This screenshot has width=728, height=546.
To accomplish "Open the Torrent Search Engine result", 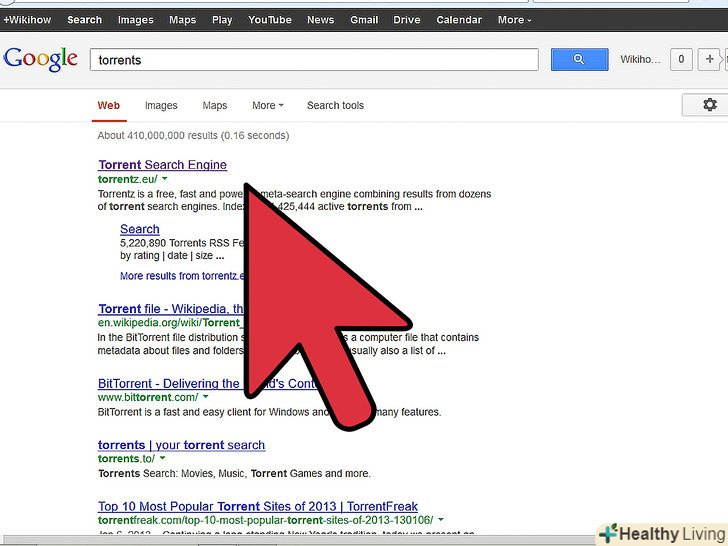I will 162,165.
